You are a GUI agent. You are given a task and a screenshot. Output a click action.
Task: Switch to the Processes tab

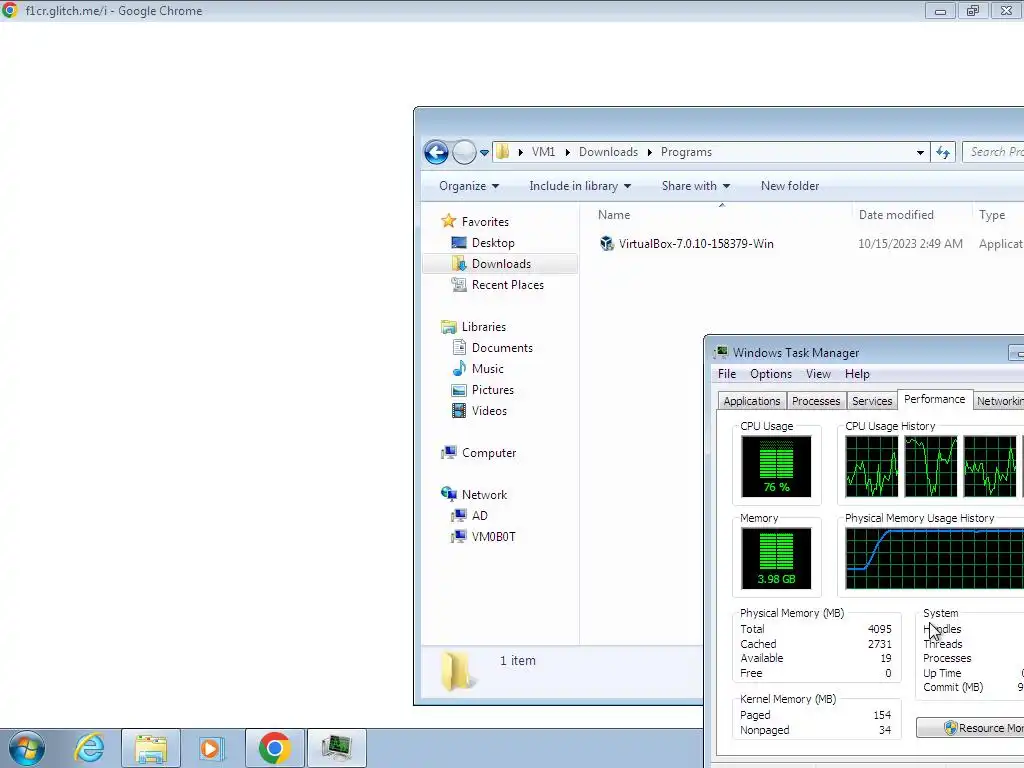[816, 401]
